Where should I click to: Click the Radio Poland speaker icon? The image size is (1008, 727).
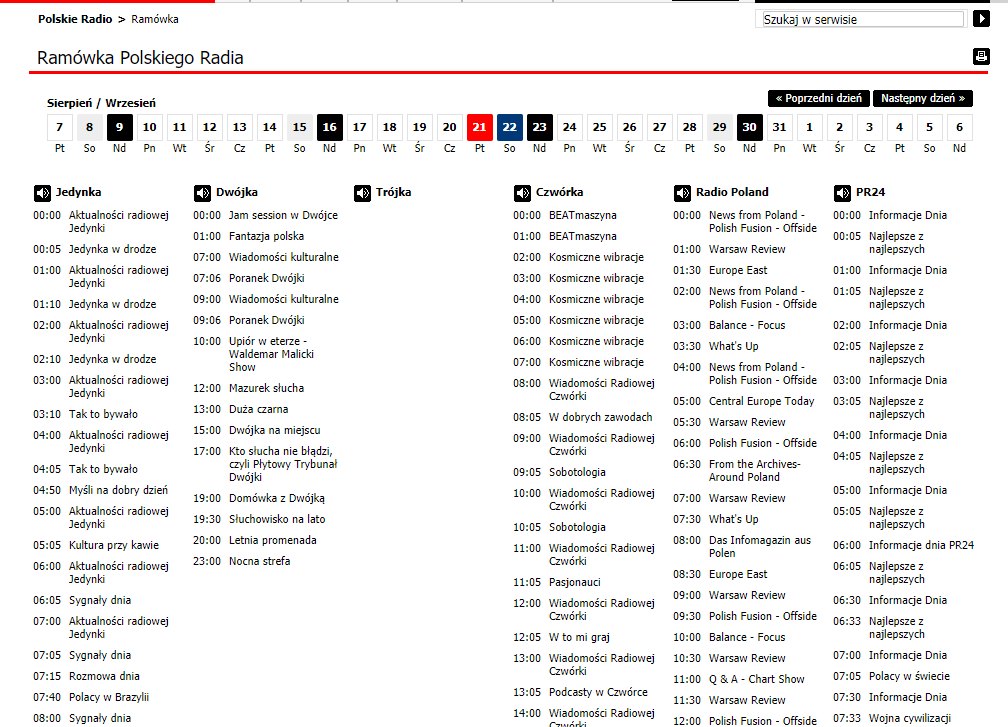[682, 193]
